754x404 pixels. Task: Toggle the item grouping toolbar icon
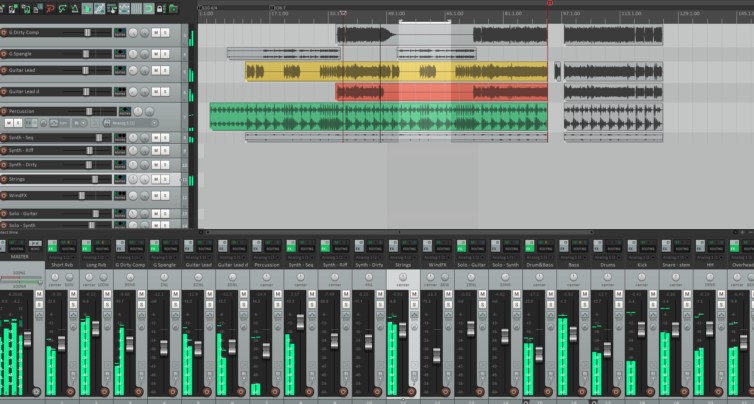pyautogui.click(x=100, y=9)
